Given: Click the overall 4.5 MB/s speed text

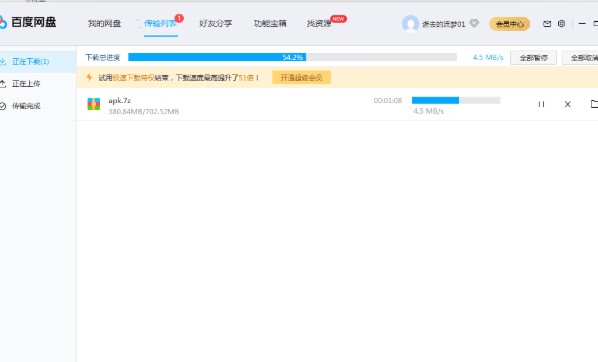Looking at the screenshot, I should pyautogui.click(x=488, y=57).
